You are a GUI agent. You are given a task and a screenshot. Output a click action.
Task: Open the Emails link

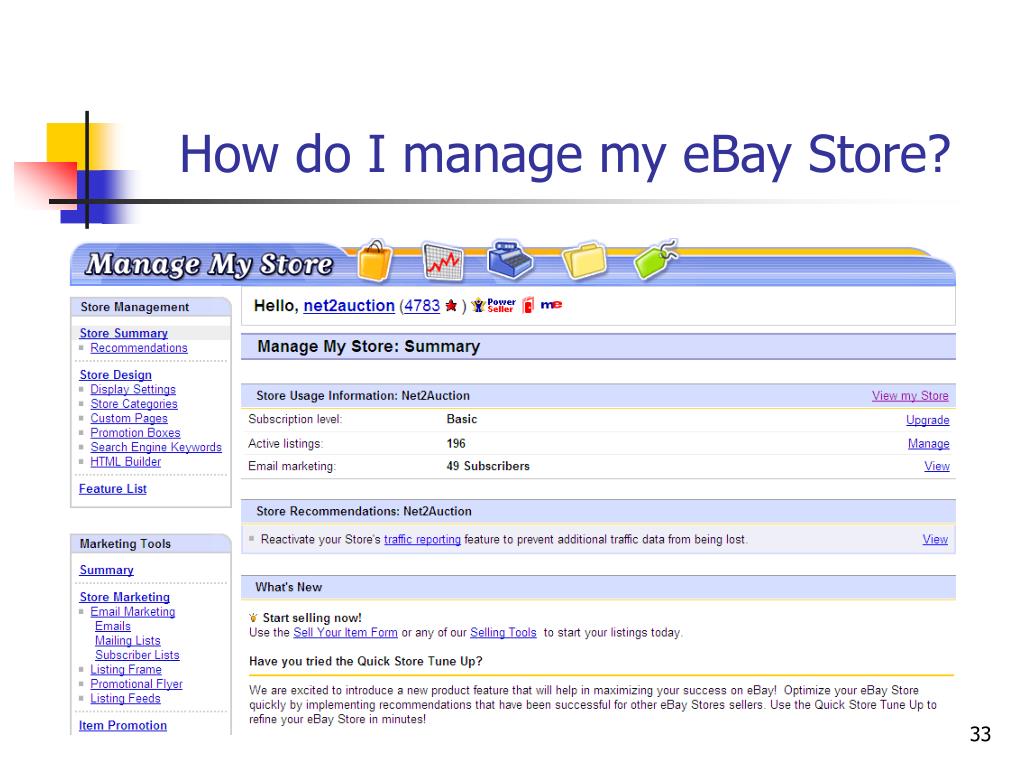click(113, 626)
